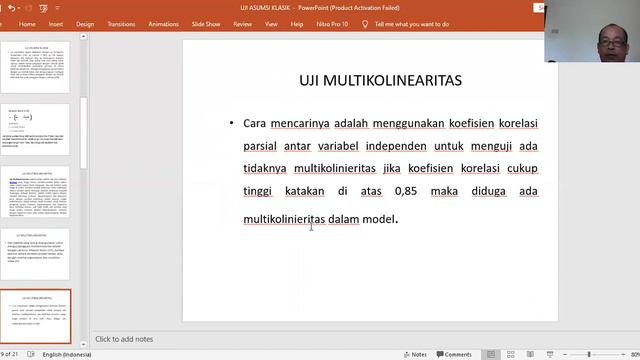
Task: Click the slide thumbnail panel scrollbar handle
Action: [x=84, y=133]
